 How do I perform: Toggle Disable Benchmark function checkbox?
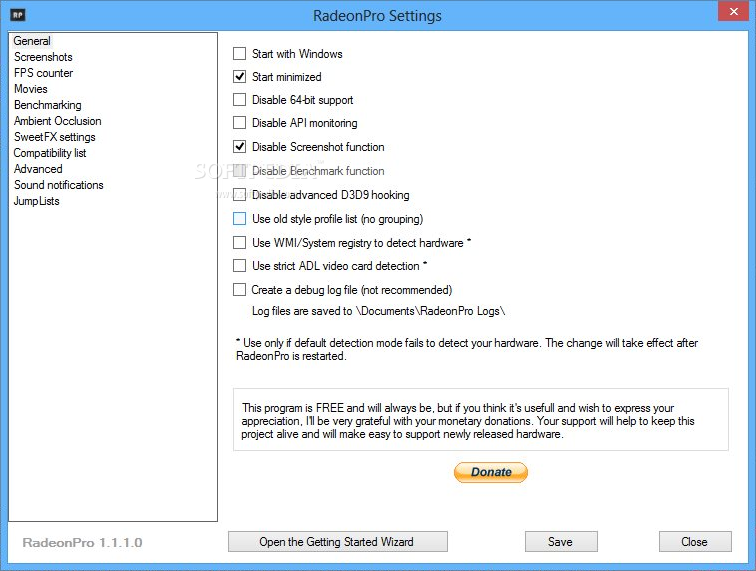tap(240, 171)
